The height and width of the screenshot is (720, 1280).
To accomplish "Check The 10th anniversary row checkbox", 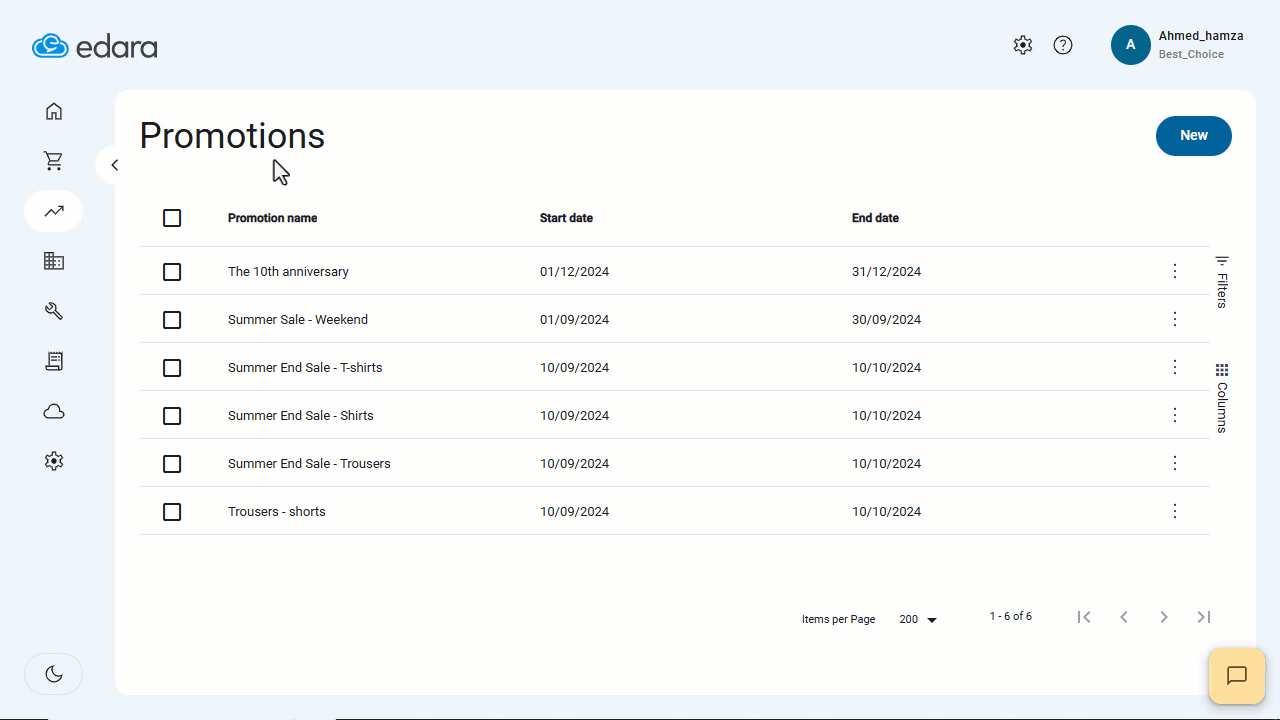I will (172, 272).
